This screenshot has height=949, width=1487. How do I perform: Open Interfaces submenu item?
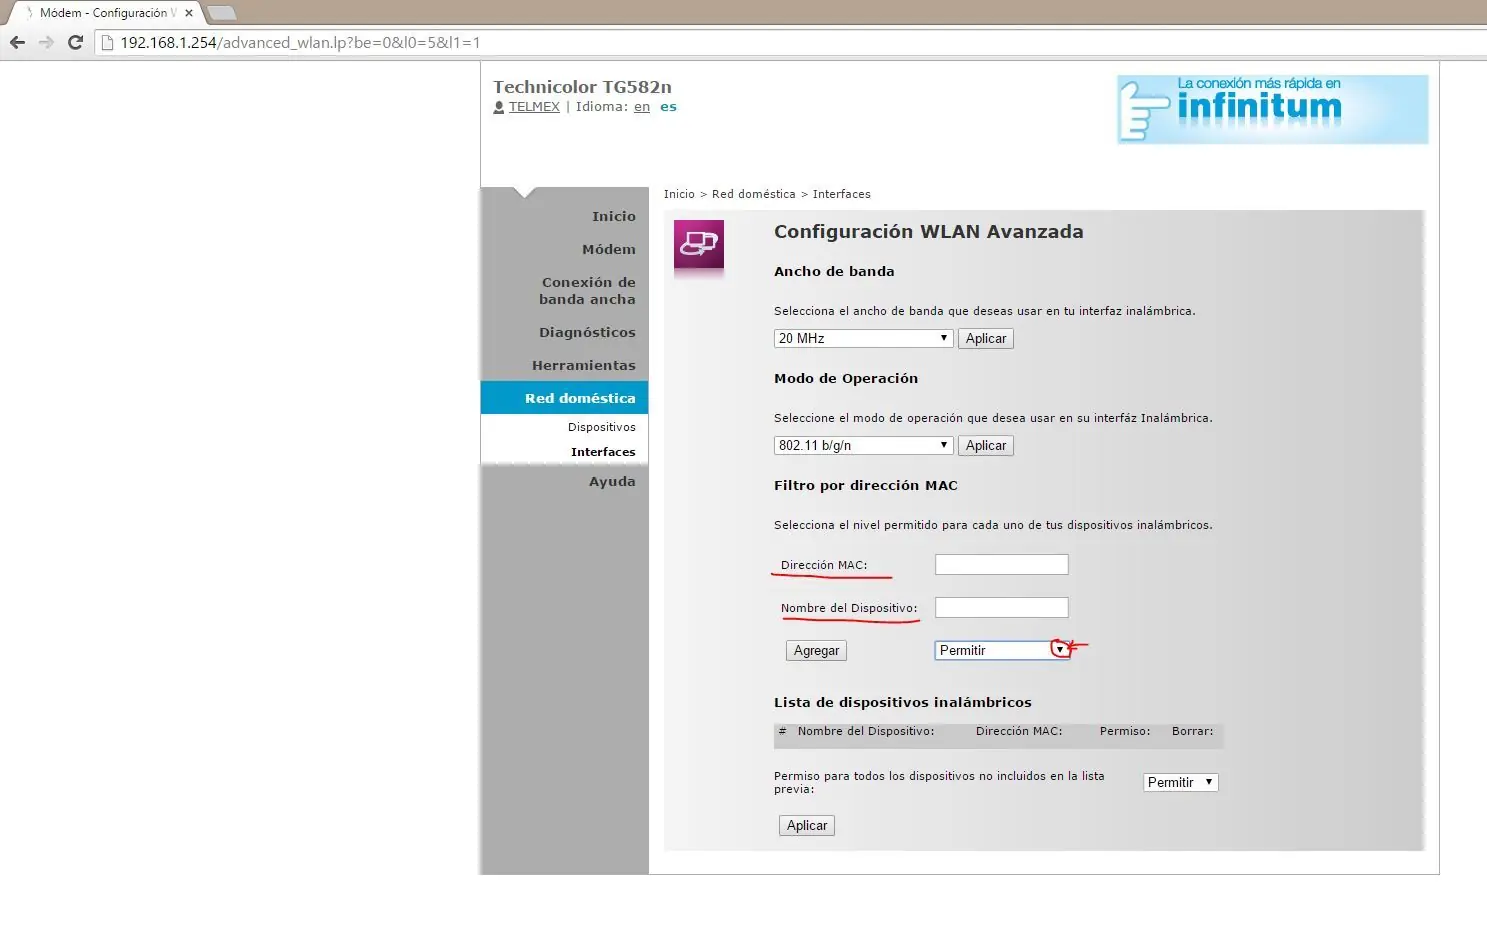[603, 452]
